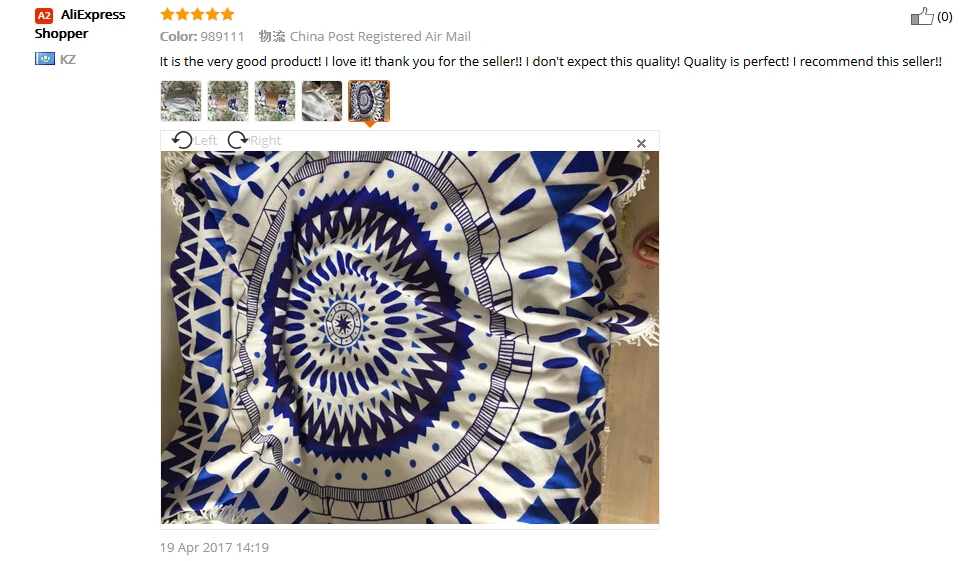Select the fifth star in the rating
Viewport: 962px width, 561px height.
point(227,14)
